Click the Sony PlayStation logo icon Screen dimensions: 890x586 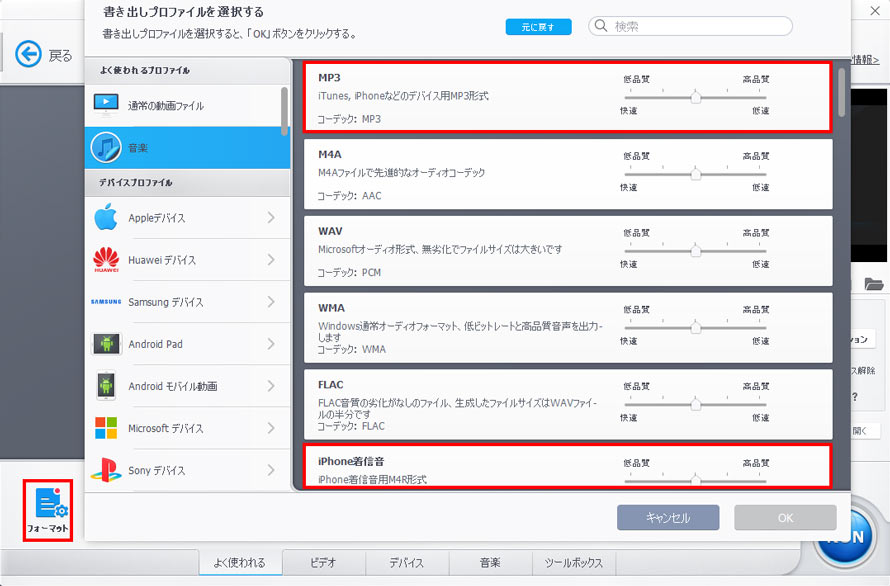tap(106, 470)
